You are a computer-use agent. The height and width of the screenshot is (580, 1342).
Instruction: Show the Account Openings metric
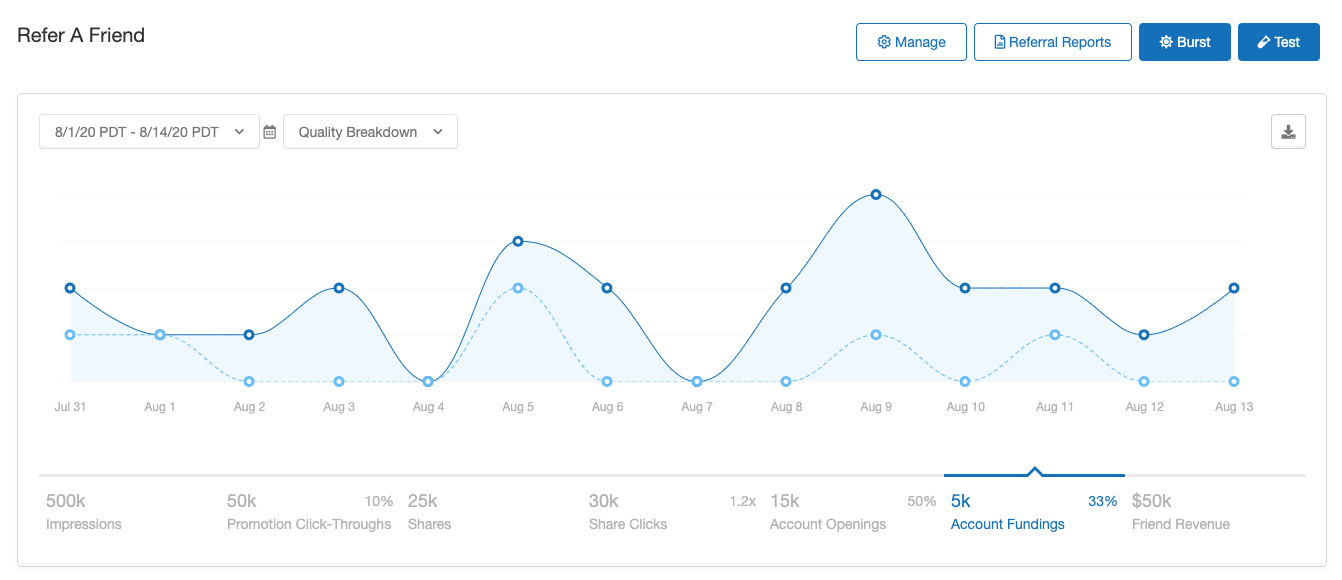pos(828,511)
